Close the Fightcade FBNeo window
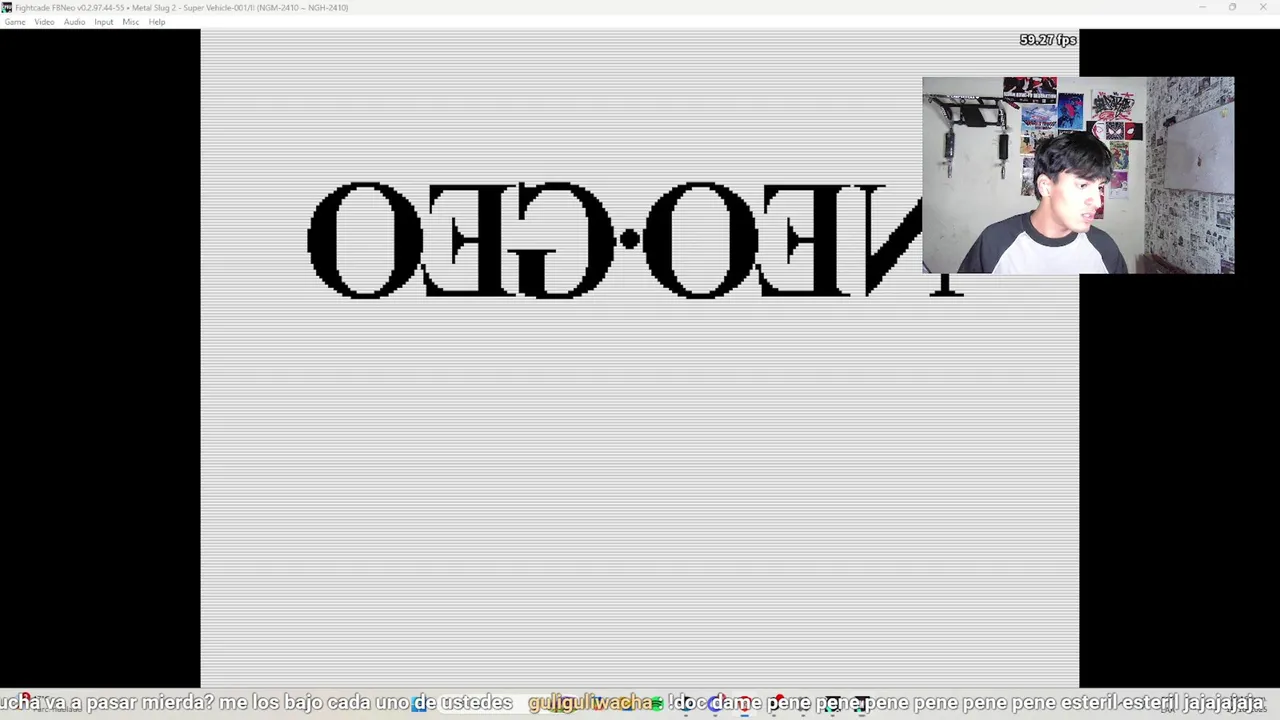 (1262, 7)
